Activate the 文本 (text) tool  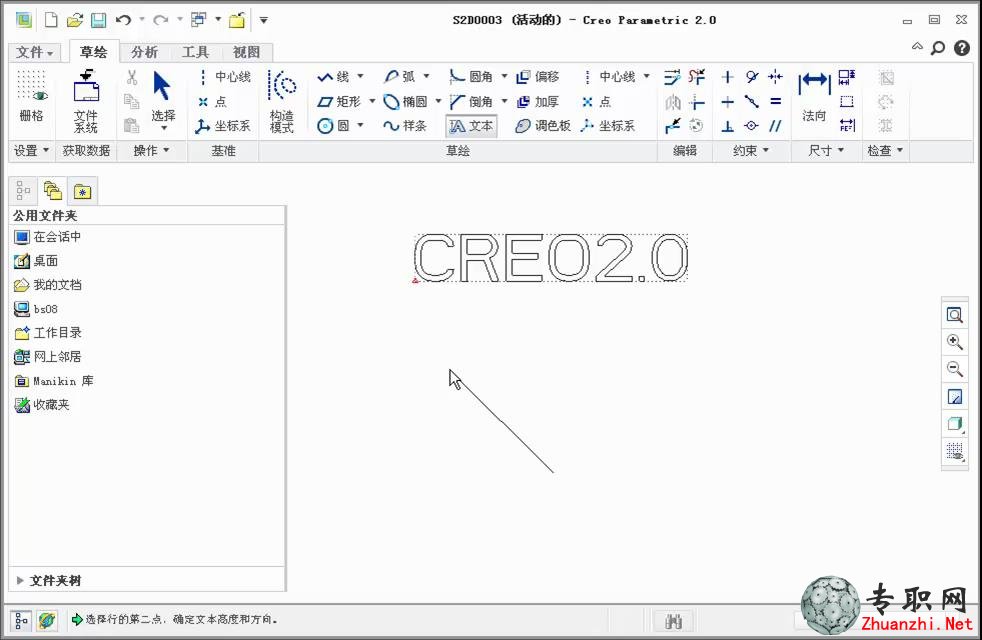pos(471,126)
